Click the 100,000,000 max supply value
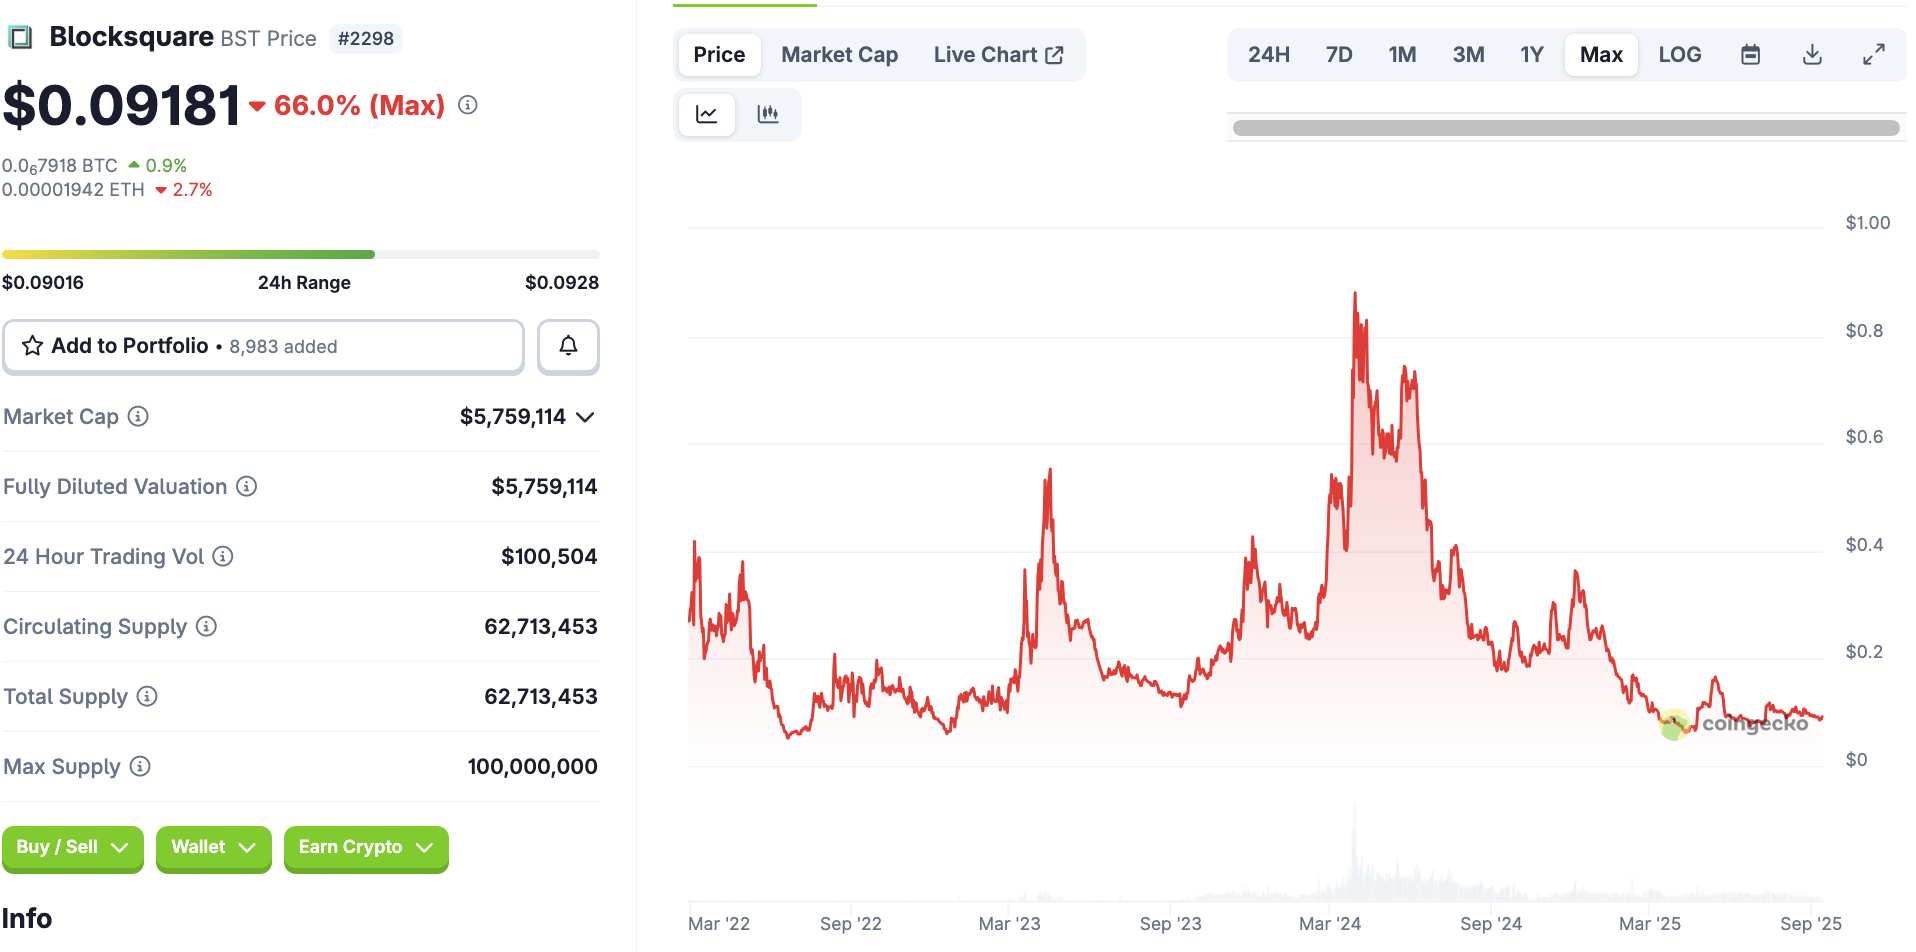 [x=533, y=766]
